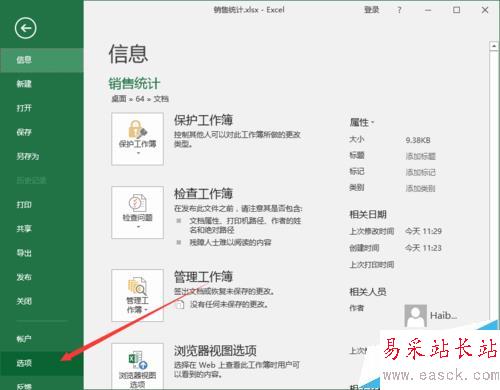
Task: Select 共享 in the left sidebar
Action: click(42, 229)
